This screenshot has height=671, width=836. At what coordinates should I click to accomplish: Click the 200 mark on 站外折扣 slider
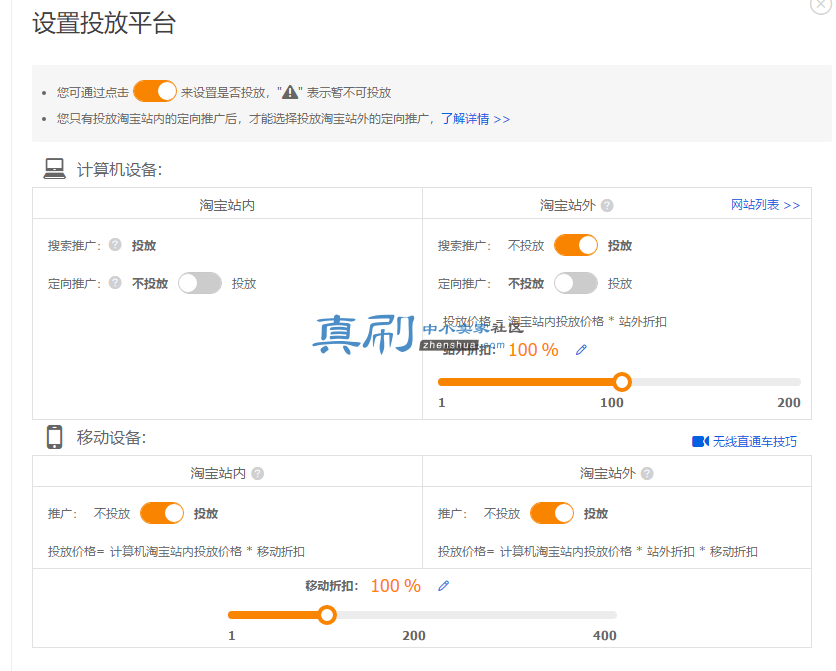(789, 402)
